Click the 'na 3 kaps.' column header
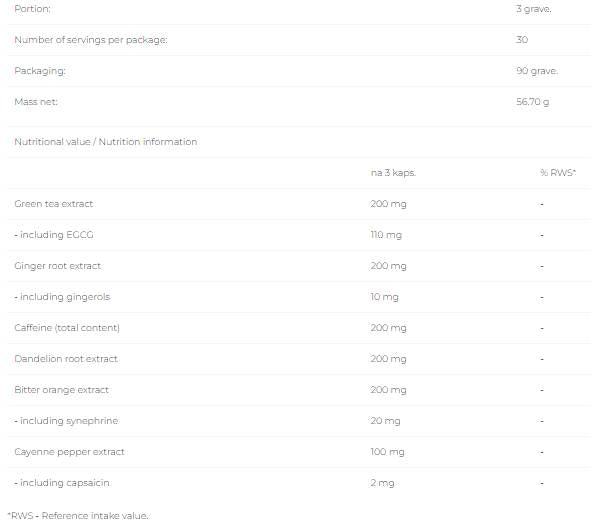Screen dimensions: 591x530 tap(393, 173)
